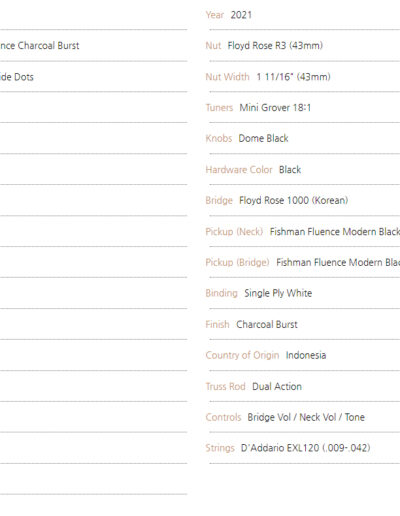Click the Truss Rod Dual Action entry

(253, 386)
